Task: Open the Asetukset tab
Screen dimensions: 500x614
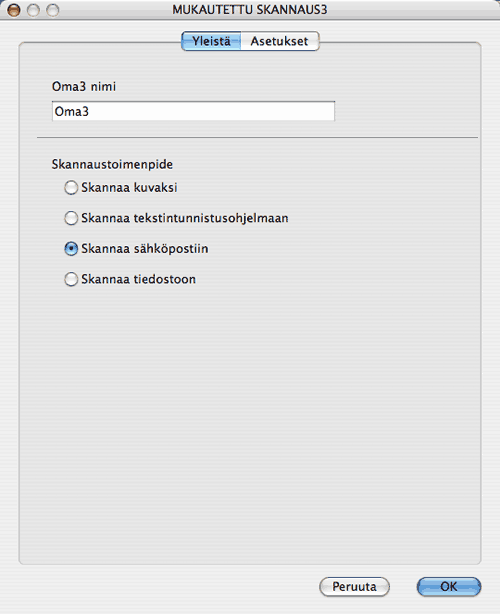Action: click(x=280, y=41)
